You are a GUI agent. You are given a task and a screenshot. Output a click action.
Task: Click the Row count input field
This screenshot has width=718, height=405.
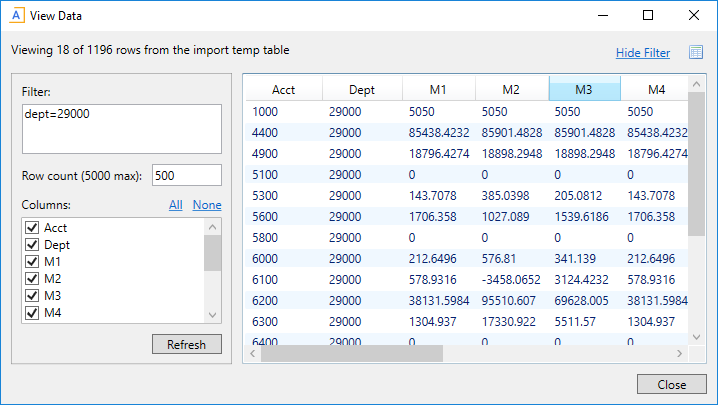point(186,176)
